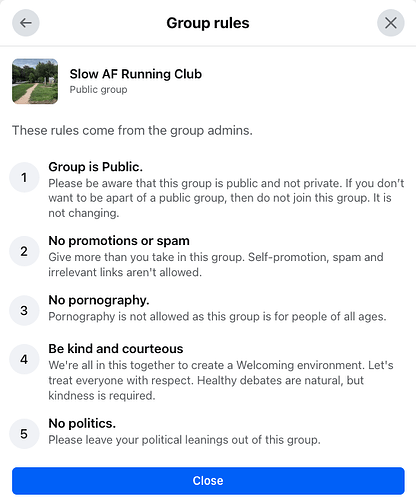This screenshot has width=416, height=500.
Task: Click the 'Group is Public.' rule title
Action: (96, 167)
